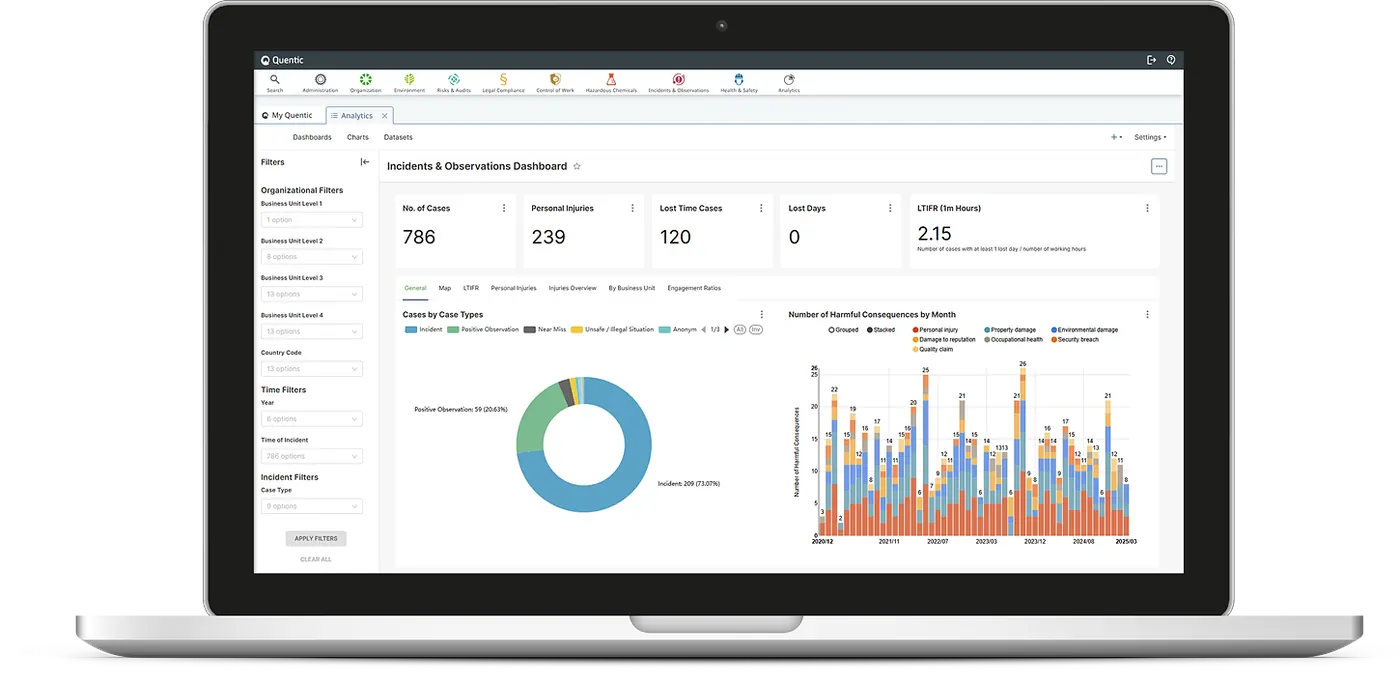This screenshot has height=686, width=1400.
Task: Click the logout icon in header
Action: click(1151, 60)
